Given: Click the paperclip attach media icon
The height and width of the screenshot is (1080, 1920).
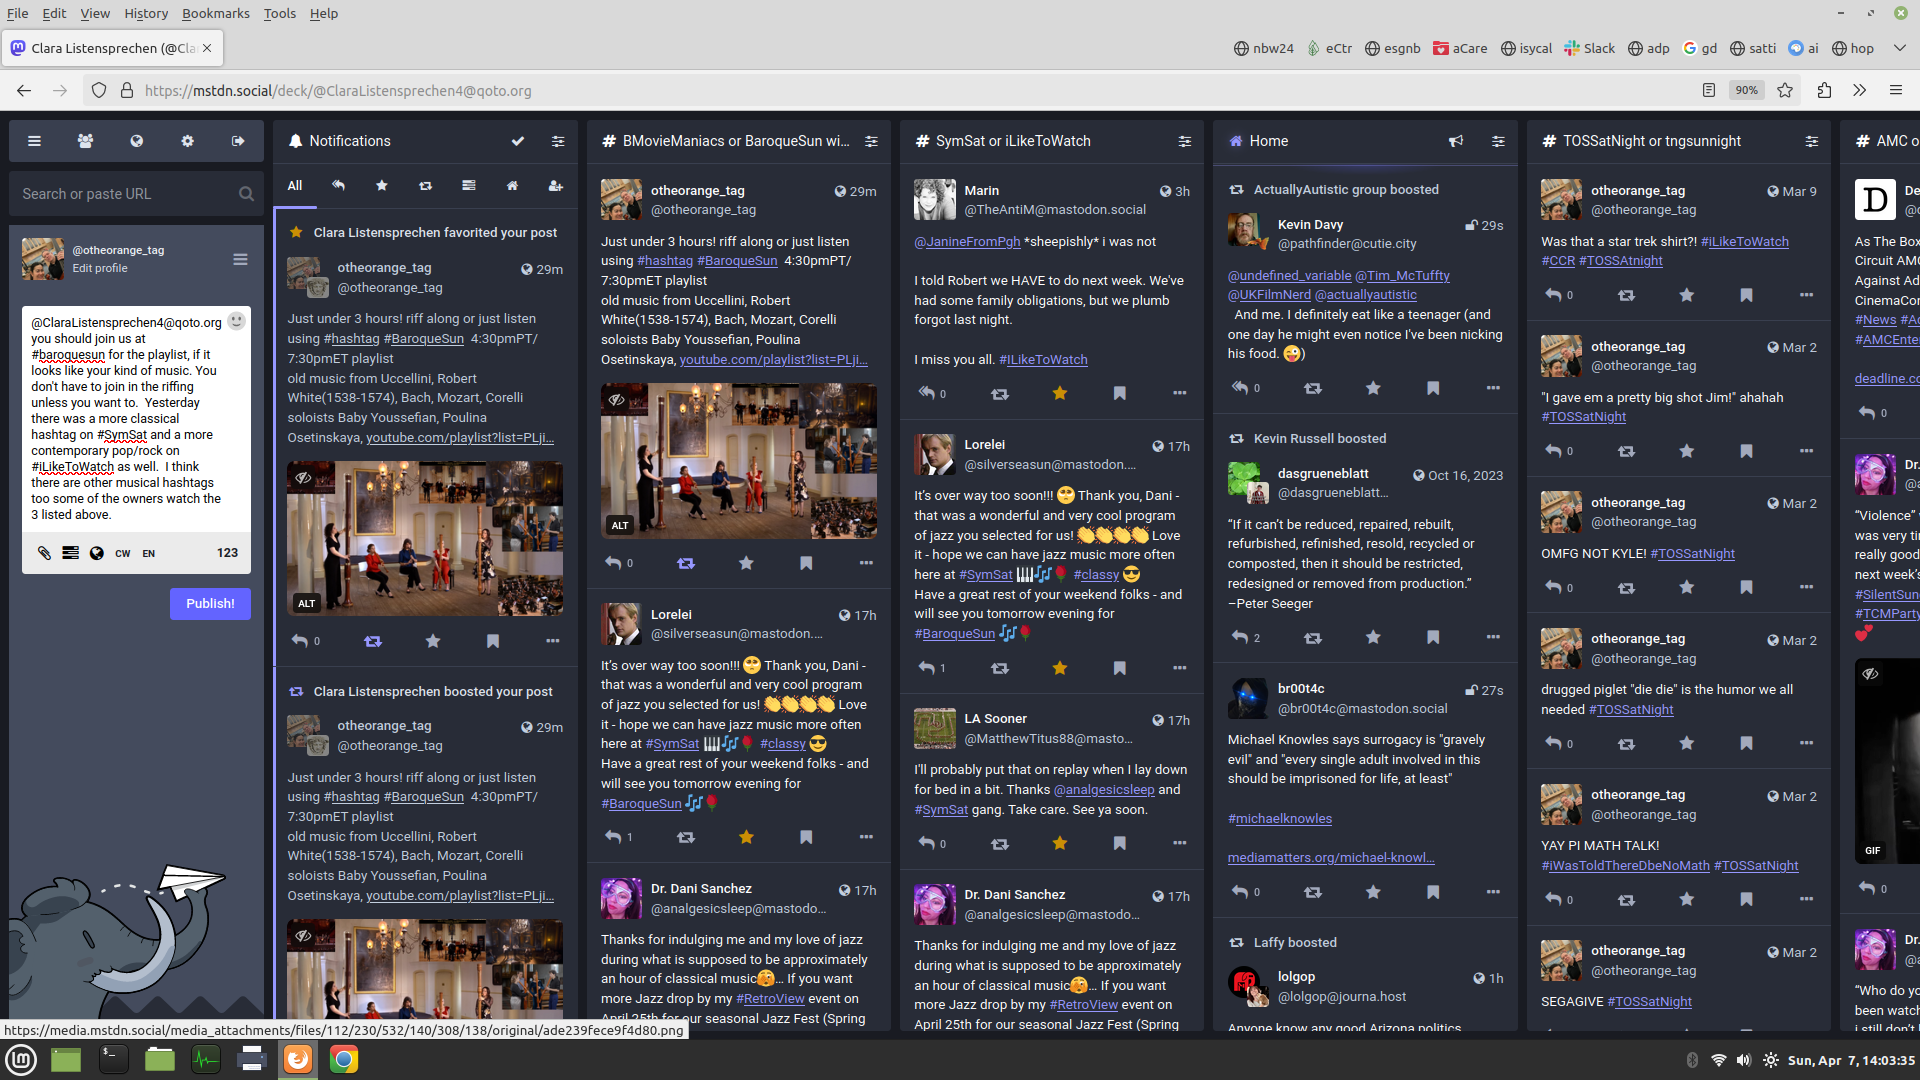Looking at the screenshot, I should pyautogui.click(x=44, y=553).
